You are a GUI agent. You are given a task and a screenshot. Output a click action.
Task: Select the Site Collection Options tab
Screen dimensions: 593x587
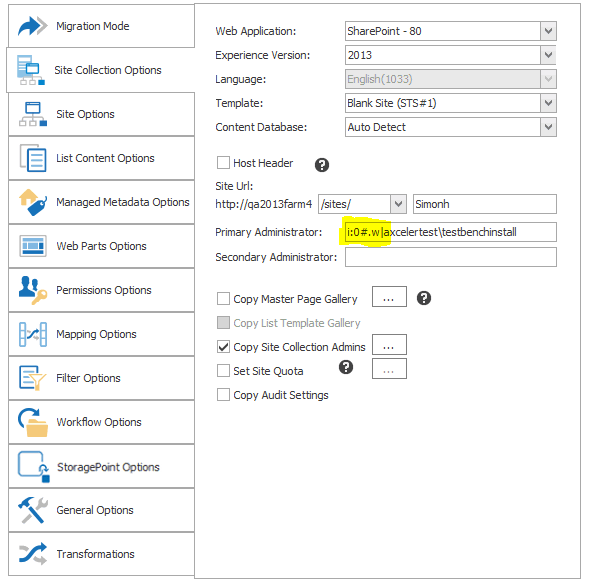(101, 70)
